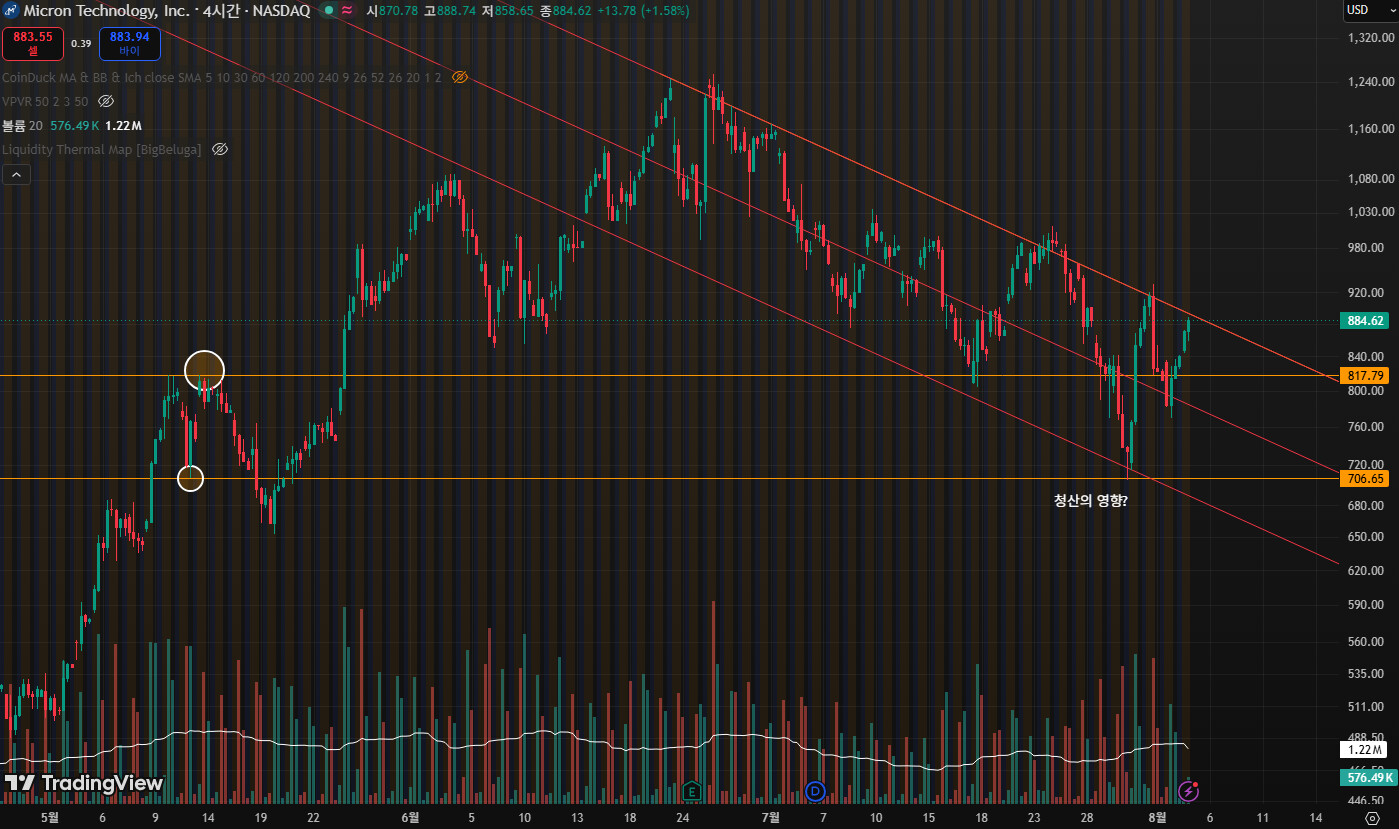The width and height of the screenshot is (1399, 829).
Task: Open the dividend 'D' marker on timeline
Action: (x=815, y=791)
